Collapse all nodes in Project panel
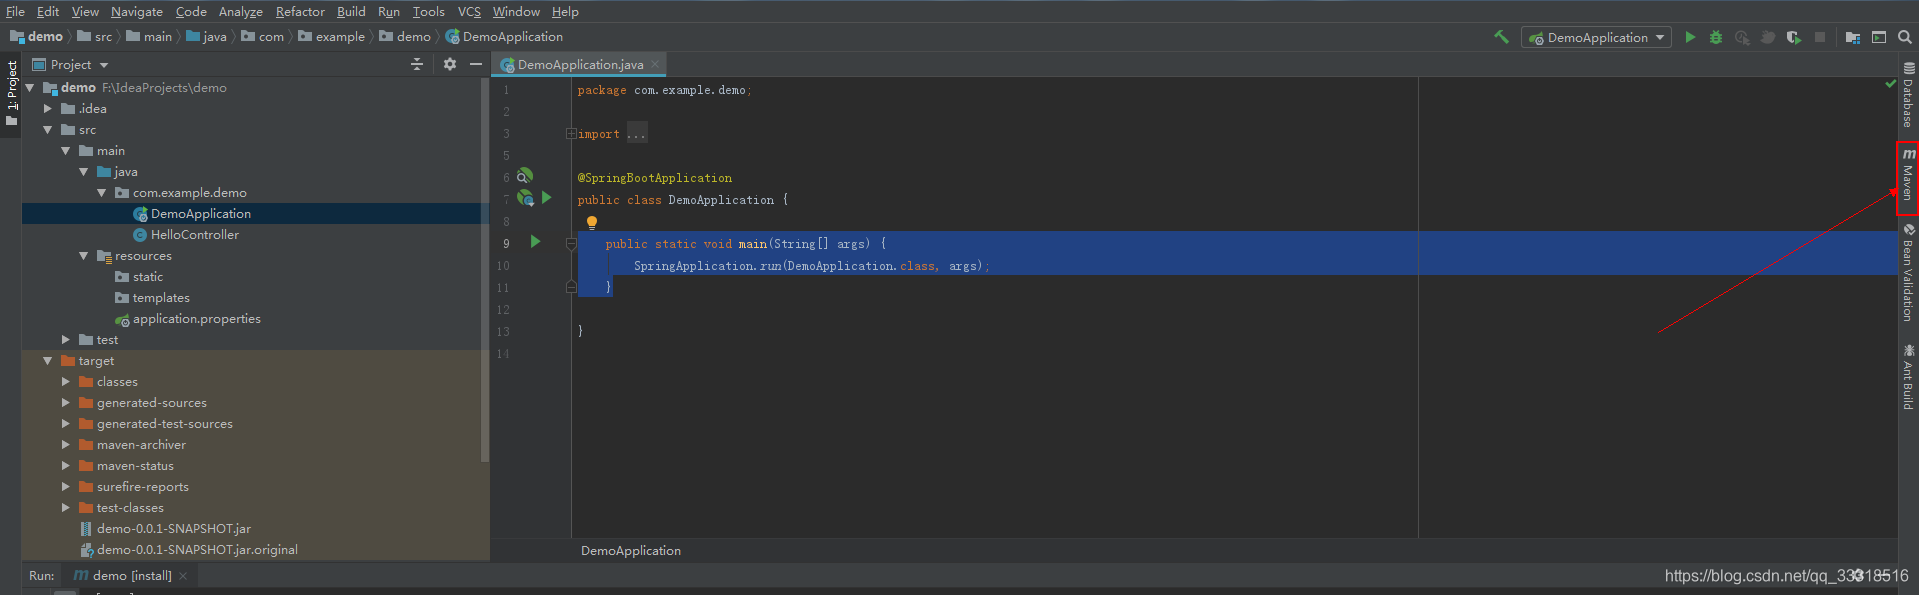 click(417, 64)
